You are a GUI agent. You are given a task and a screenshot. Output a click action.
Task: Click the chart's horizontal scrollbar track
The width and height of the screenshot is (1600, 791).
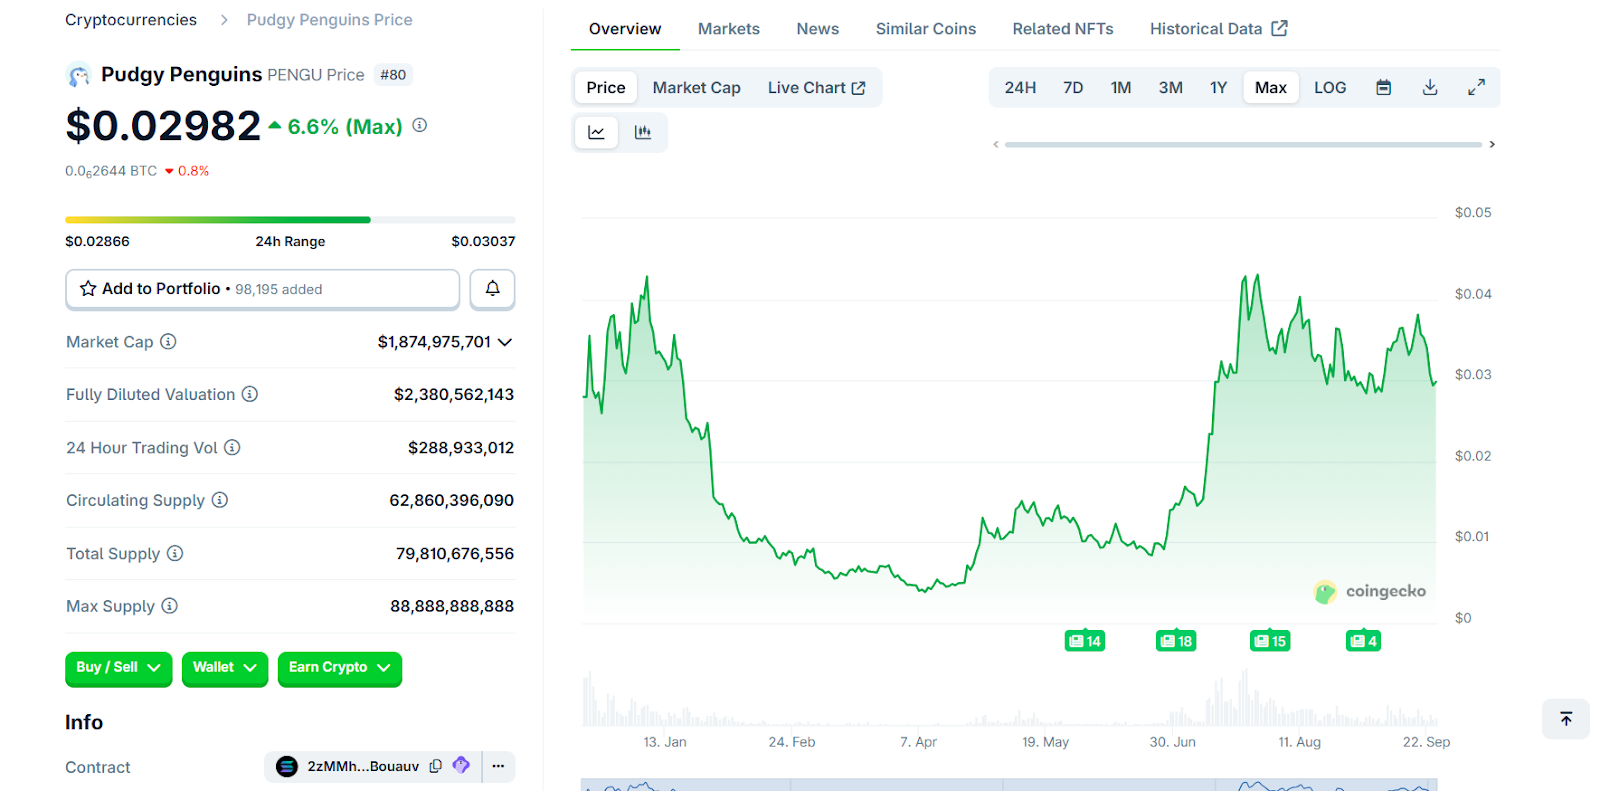1242,145
